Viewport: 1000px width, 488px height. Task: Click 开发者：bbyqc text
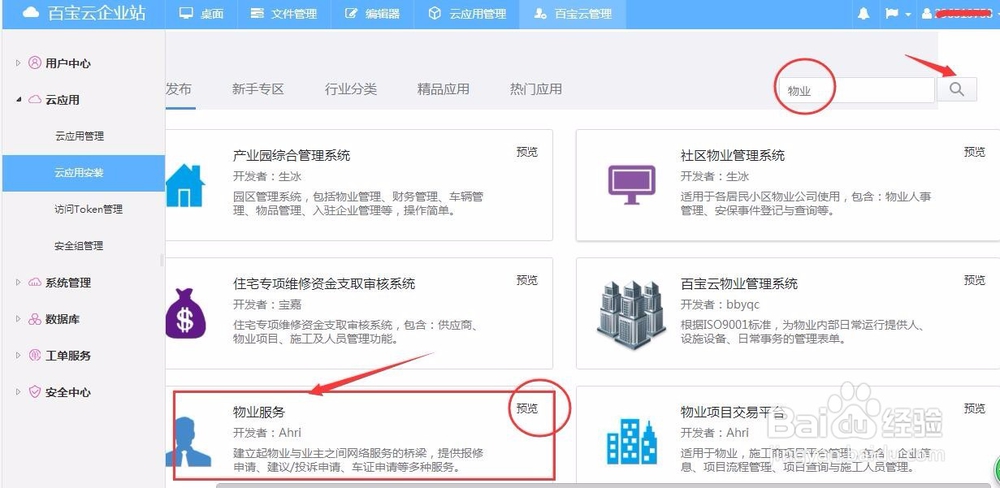[x=719, y=304]
